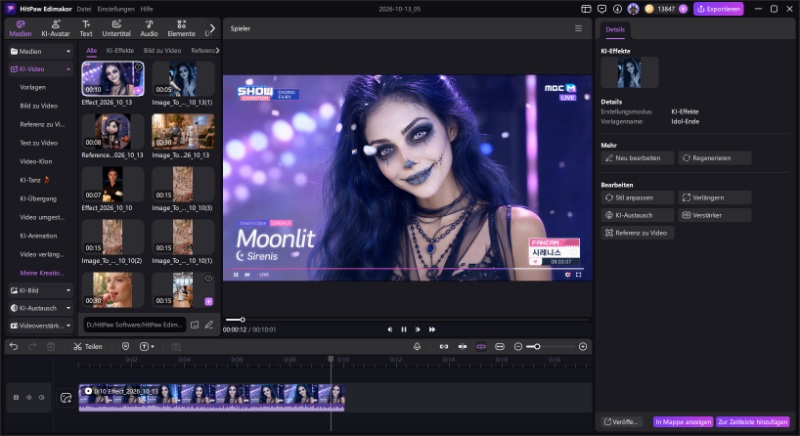Select KI-Animation in the sidebar
The height and width of the screenshot is (436, 800).
click(38, 236)
